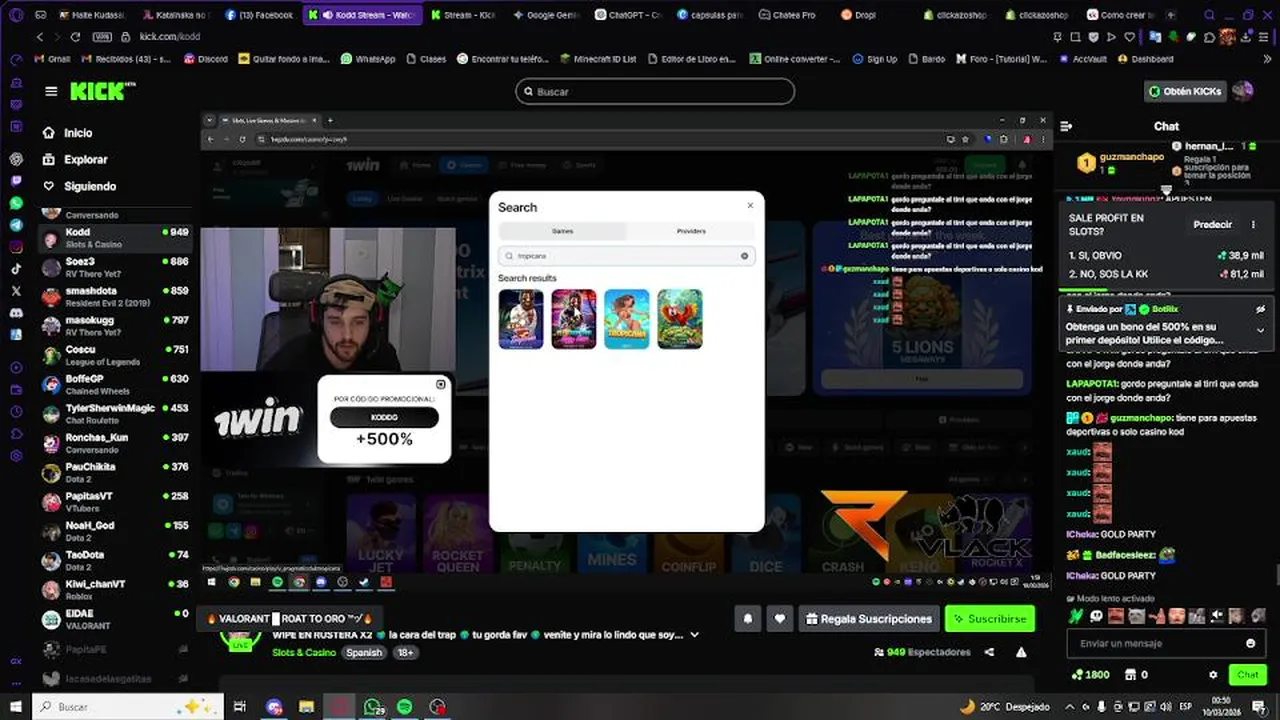The height and width of the screenshot is (720, 1280).
Task: Open Slots & Casino category link
Action: point(304,652)
